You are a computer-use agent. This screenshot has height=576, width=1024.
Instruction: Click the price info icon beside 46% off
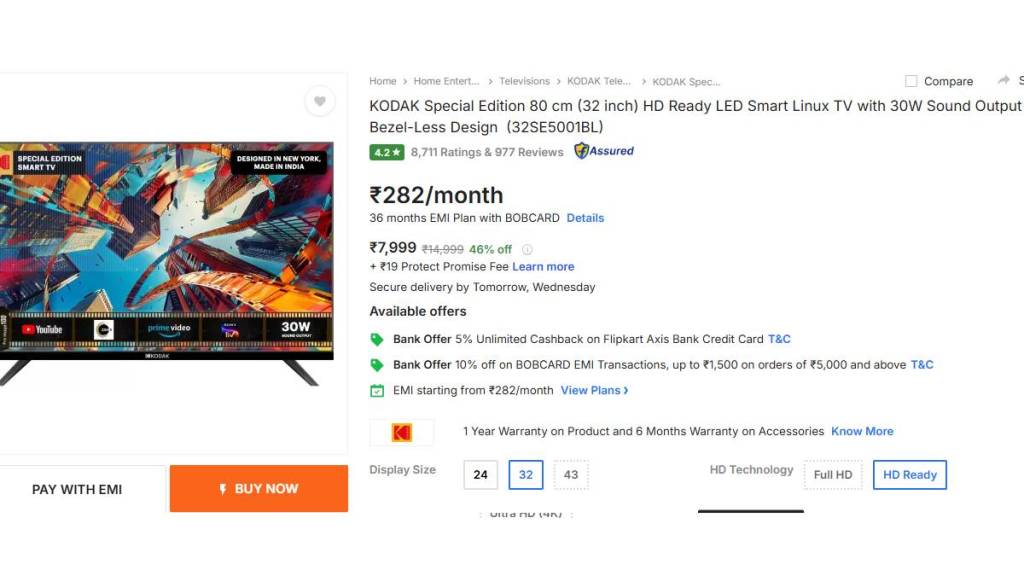(x=527, y=250)
